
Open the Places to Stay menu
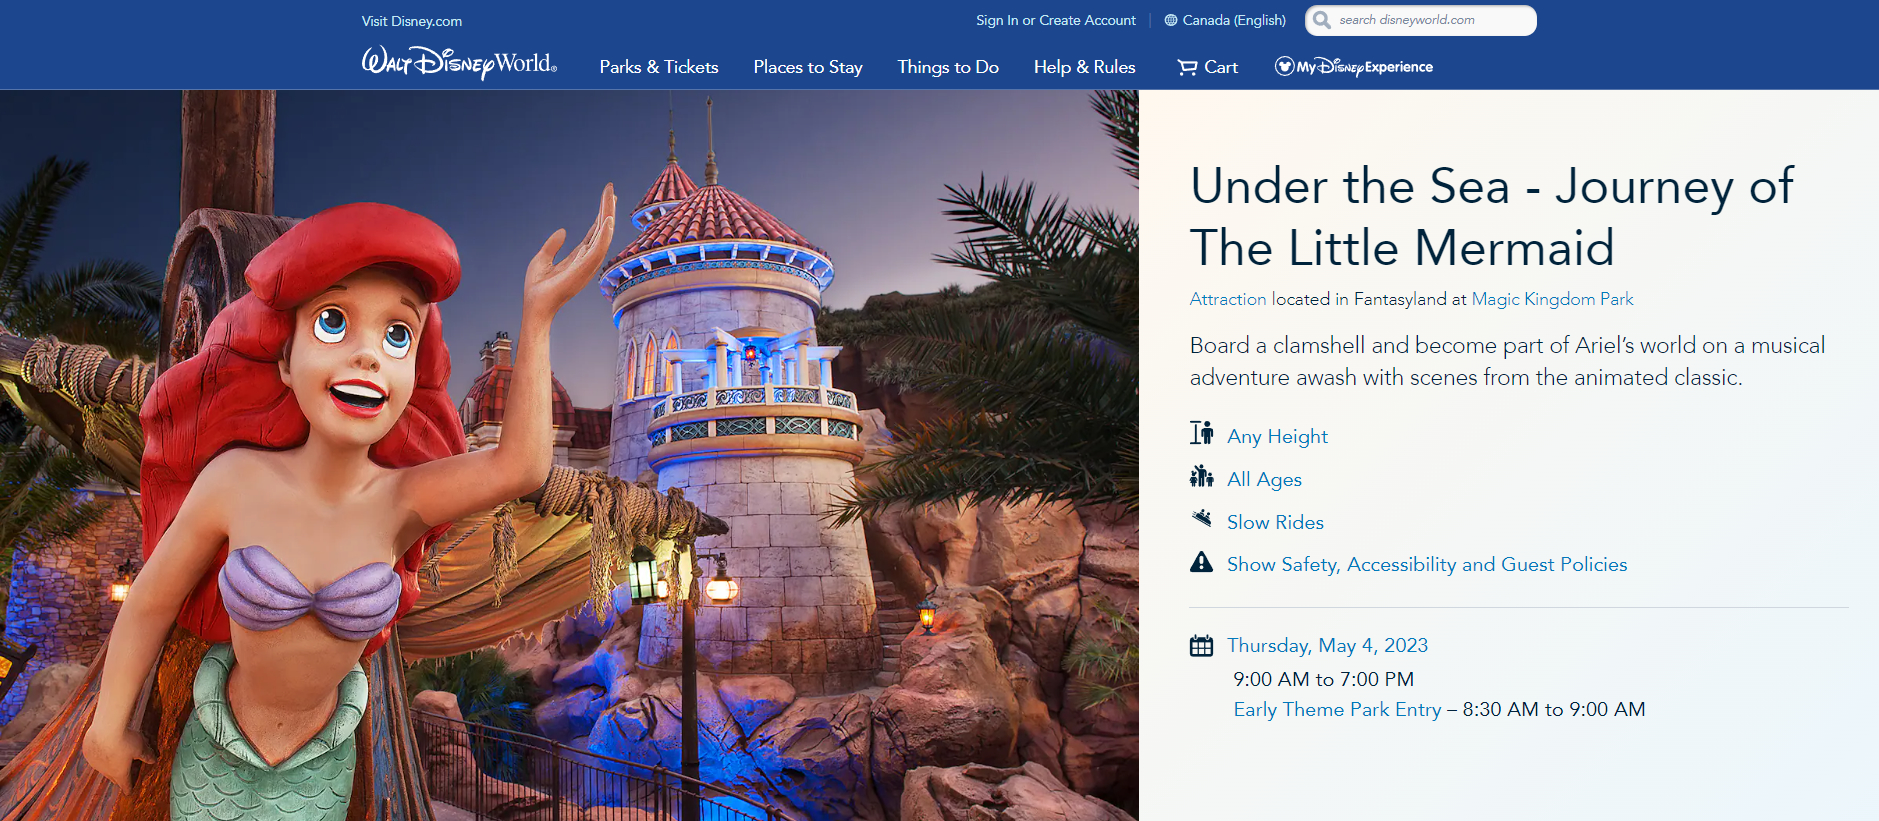pos(808,67)
